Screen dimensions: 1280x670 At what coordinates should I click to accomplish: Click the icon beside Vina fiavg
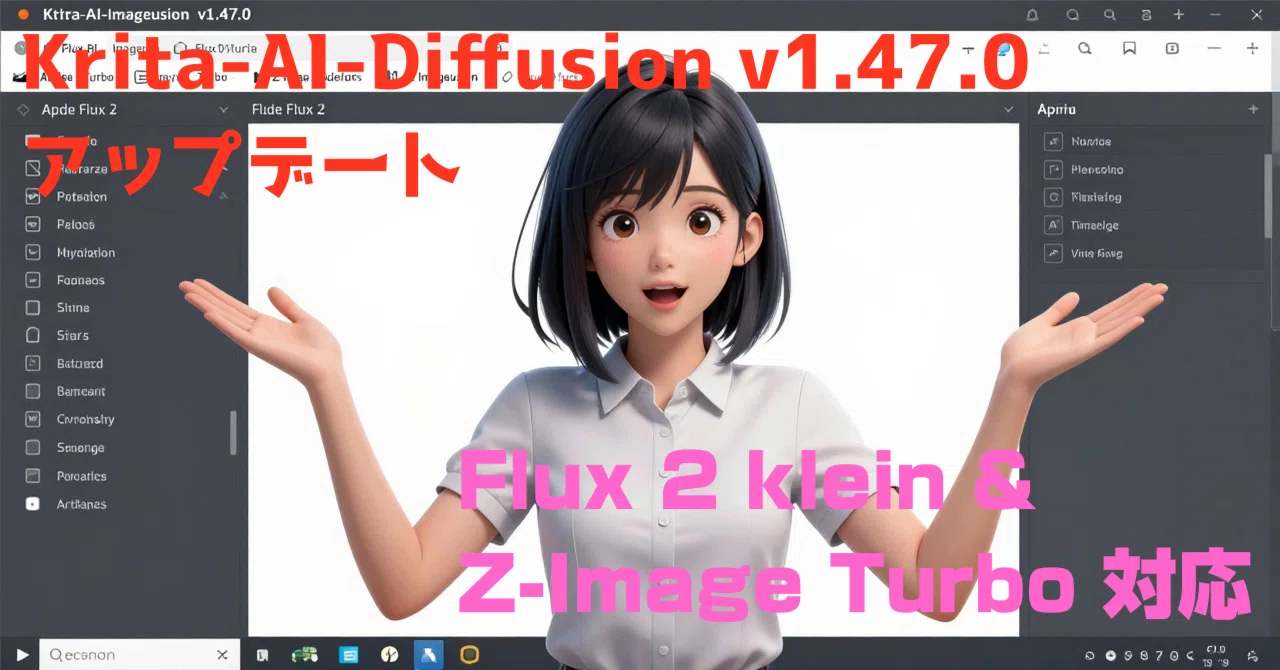click(1052, 254)
